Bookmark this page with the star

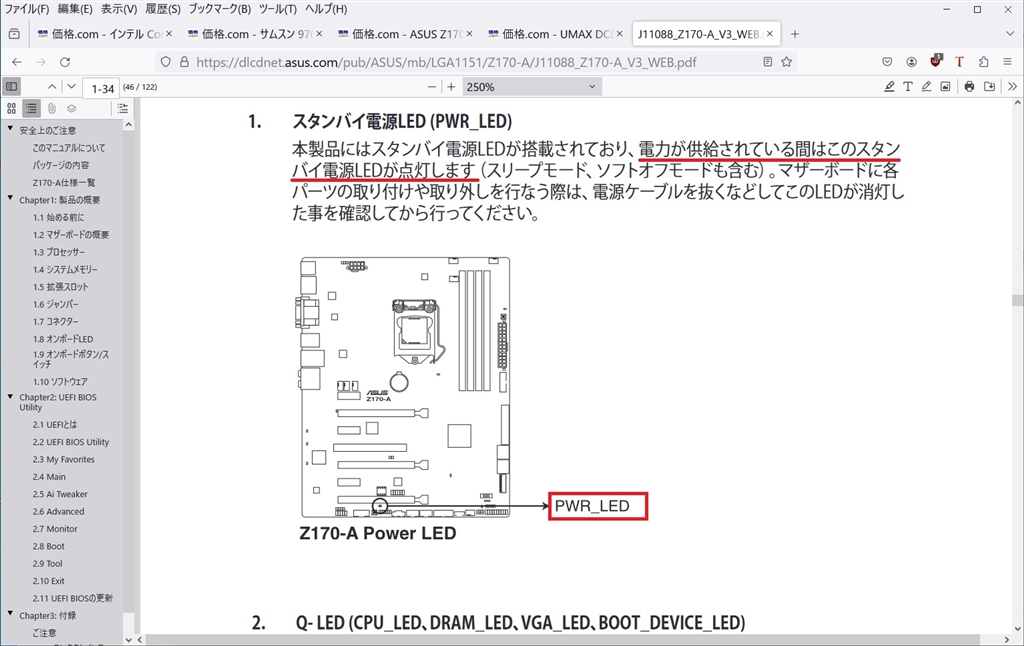click(786, 62)
